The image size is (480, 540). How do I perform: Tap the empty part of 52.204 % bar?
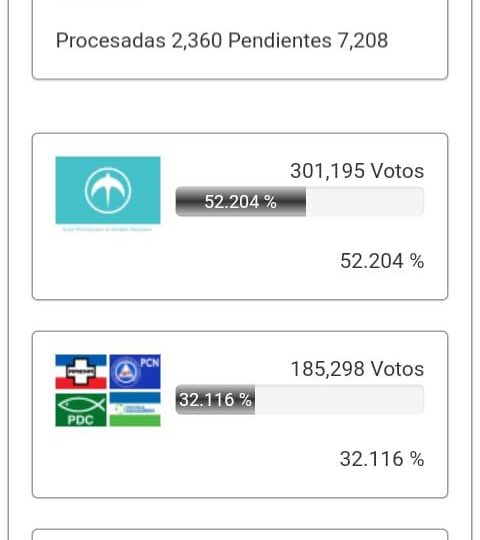click(x=365, y=202)
